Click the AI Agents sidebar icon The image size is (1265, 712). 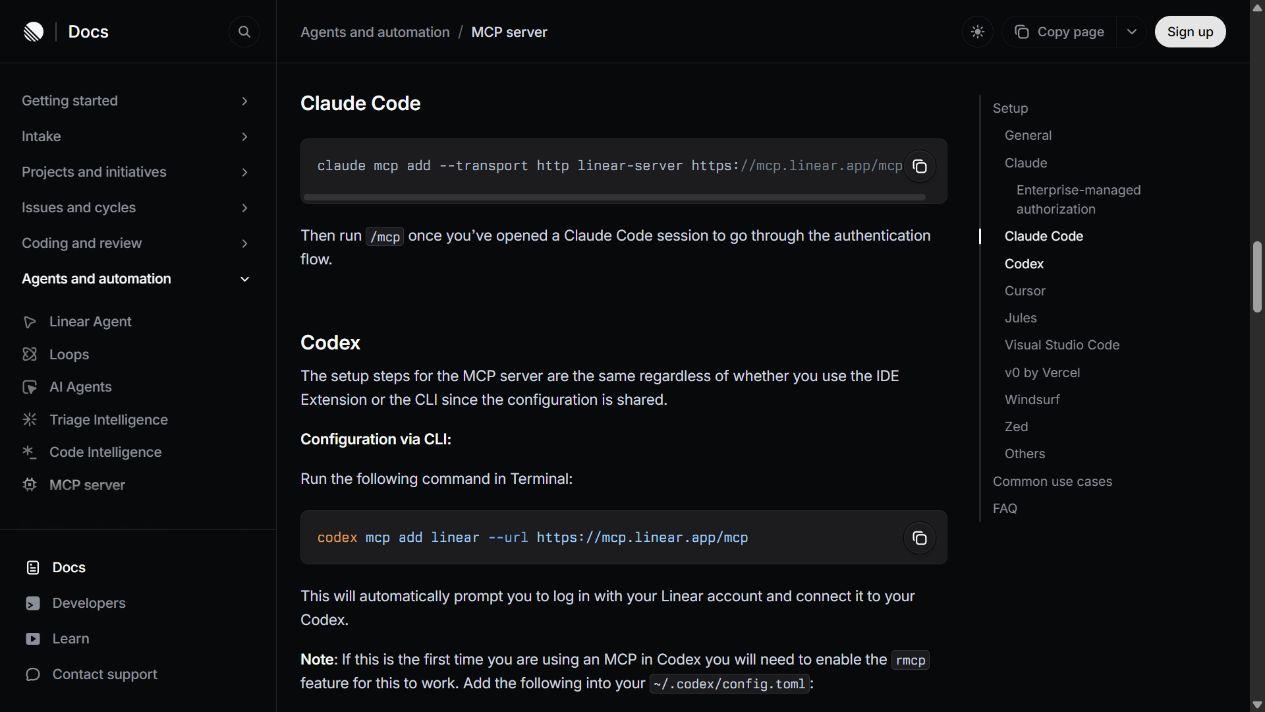click(30, 387)
